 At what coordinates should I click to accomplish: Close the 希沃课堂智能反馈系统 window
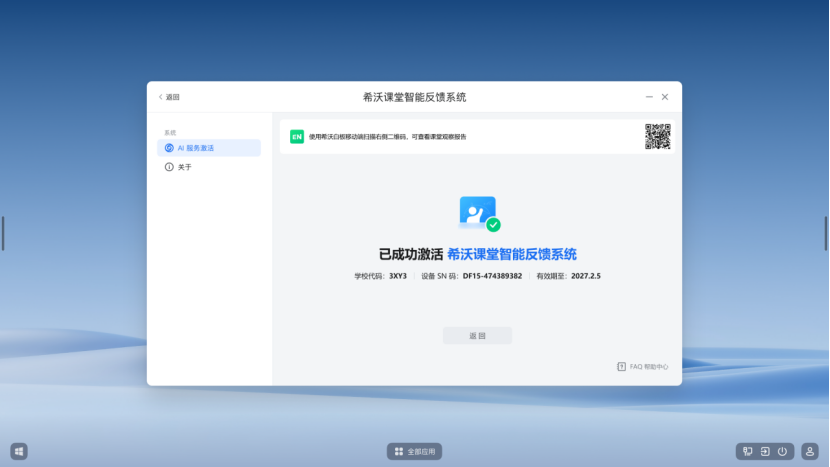[665, 97]
